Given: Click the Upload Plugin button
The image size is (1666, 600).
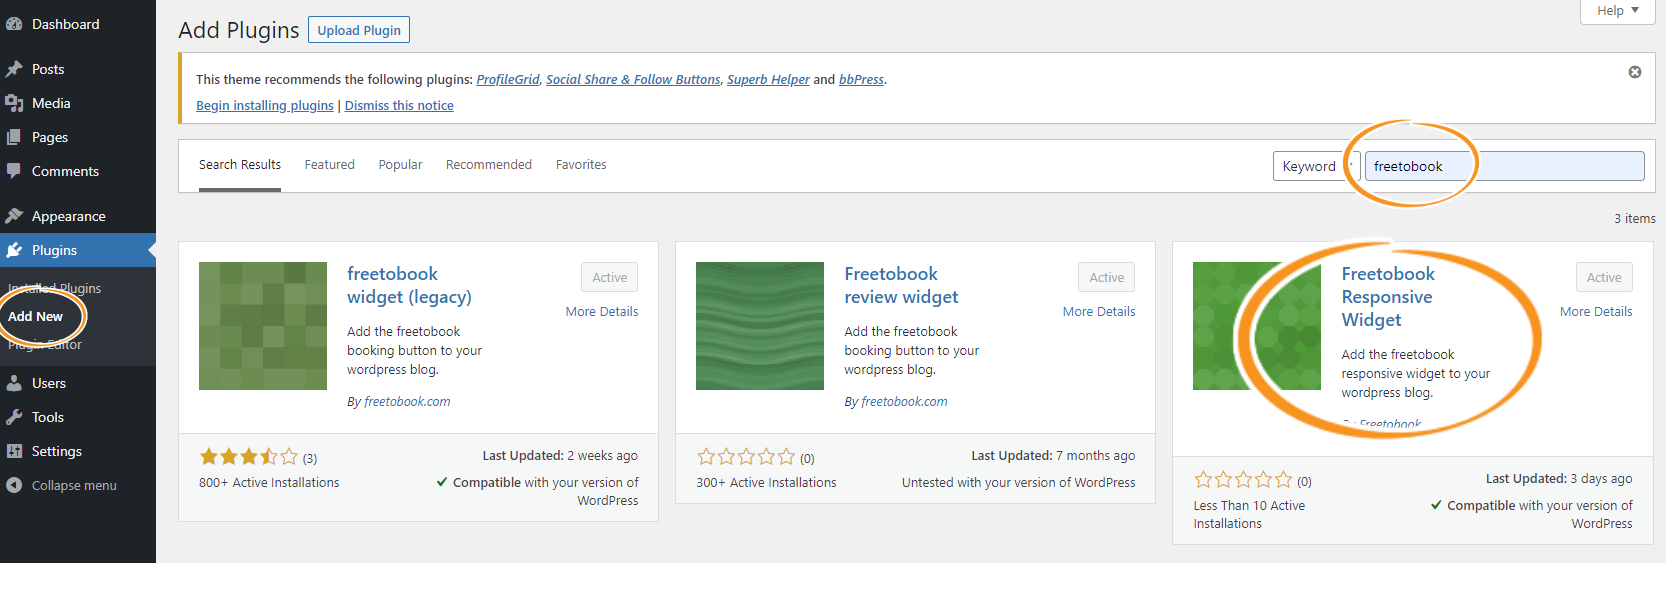Looking at the screenshot, I should tap(359, 30).
